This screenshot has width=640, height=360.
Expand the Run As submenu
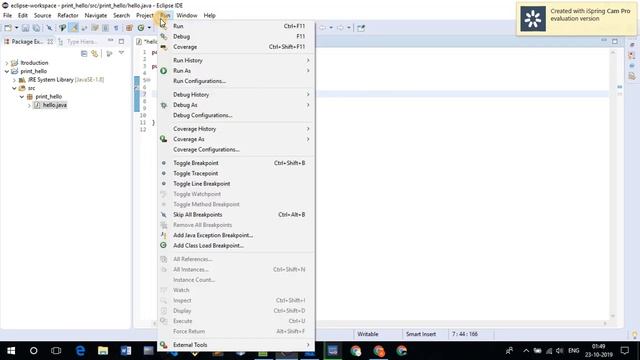(236, 71)
